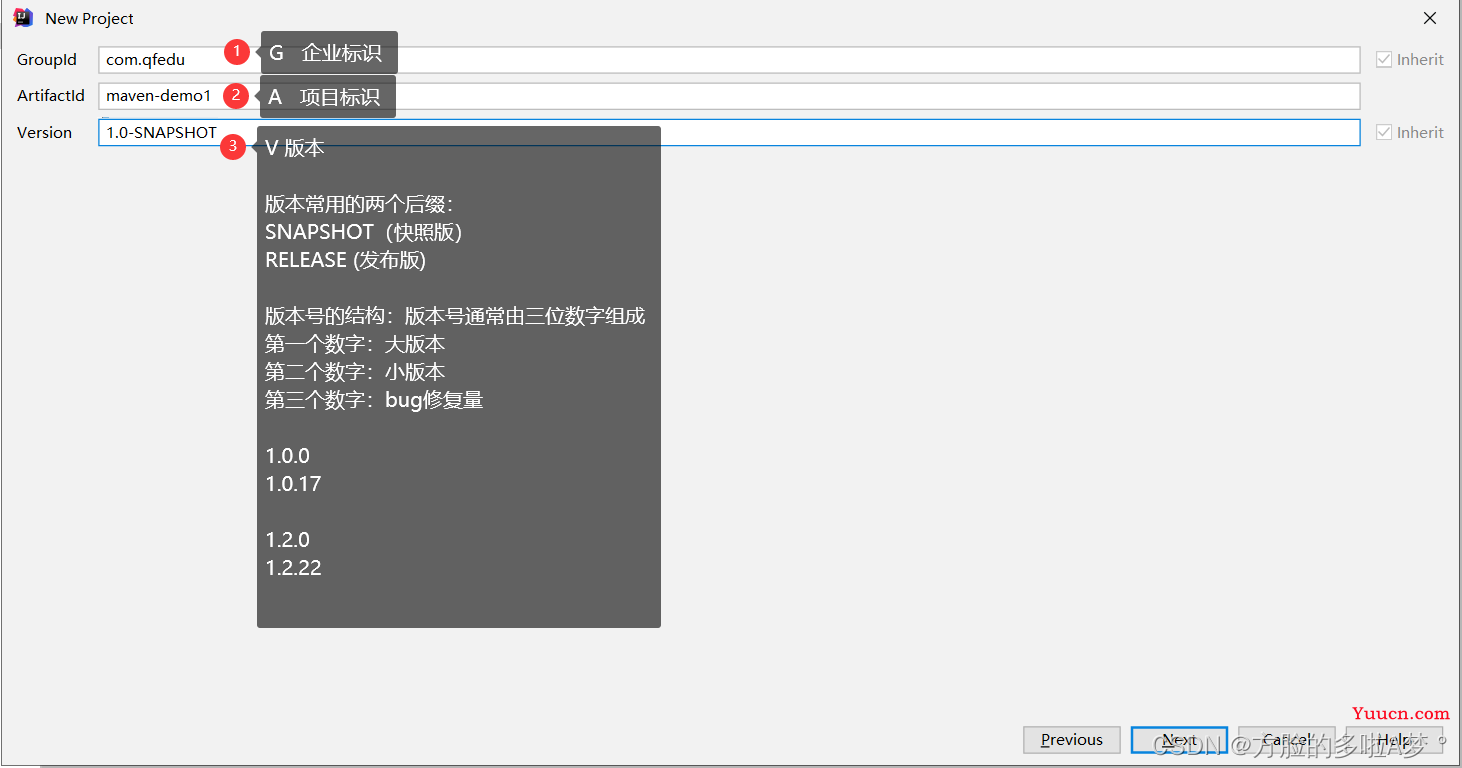Go back with the Previous button
The height and width of the screenshot is (768, 1462).
[1071, 740]
